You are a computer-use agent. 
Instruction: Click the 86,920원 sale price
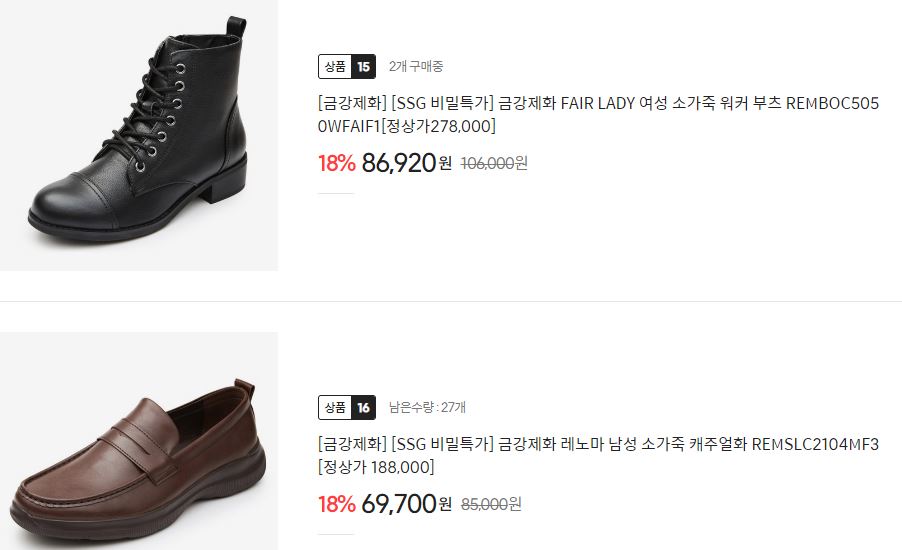pos(407,163)
